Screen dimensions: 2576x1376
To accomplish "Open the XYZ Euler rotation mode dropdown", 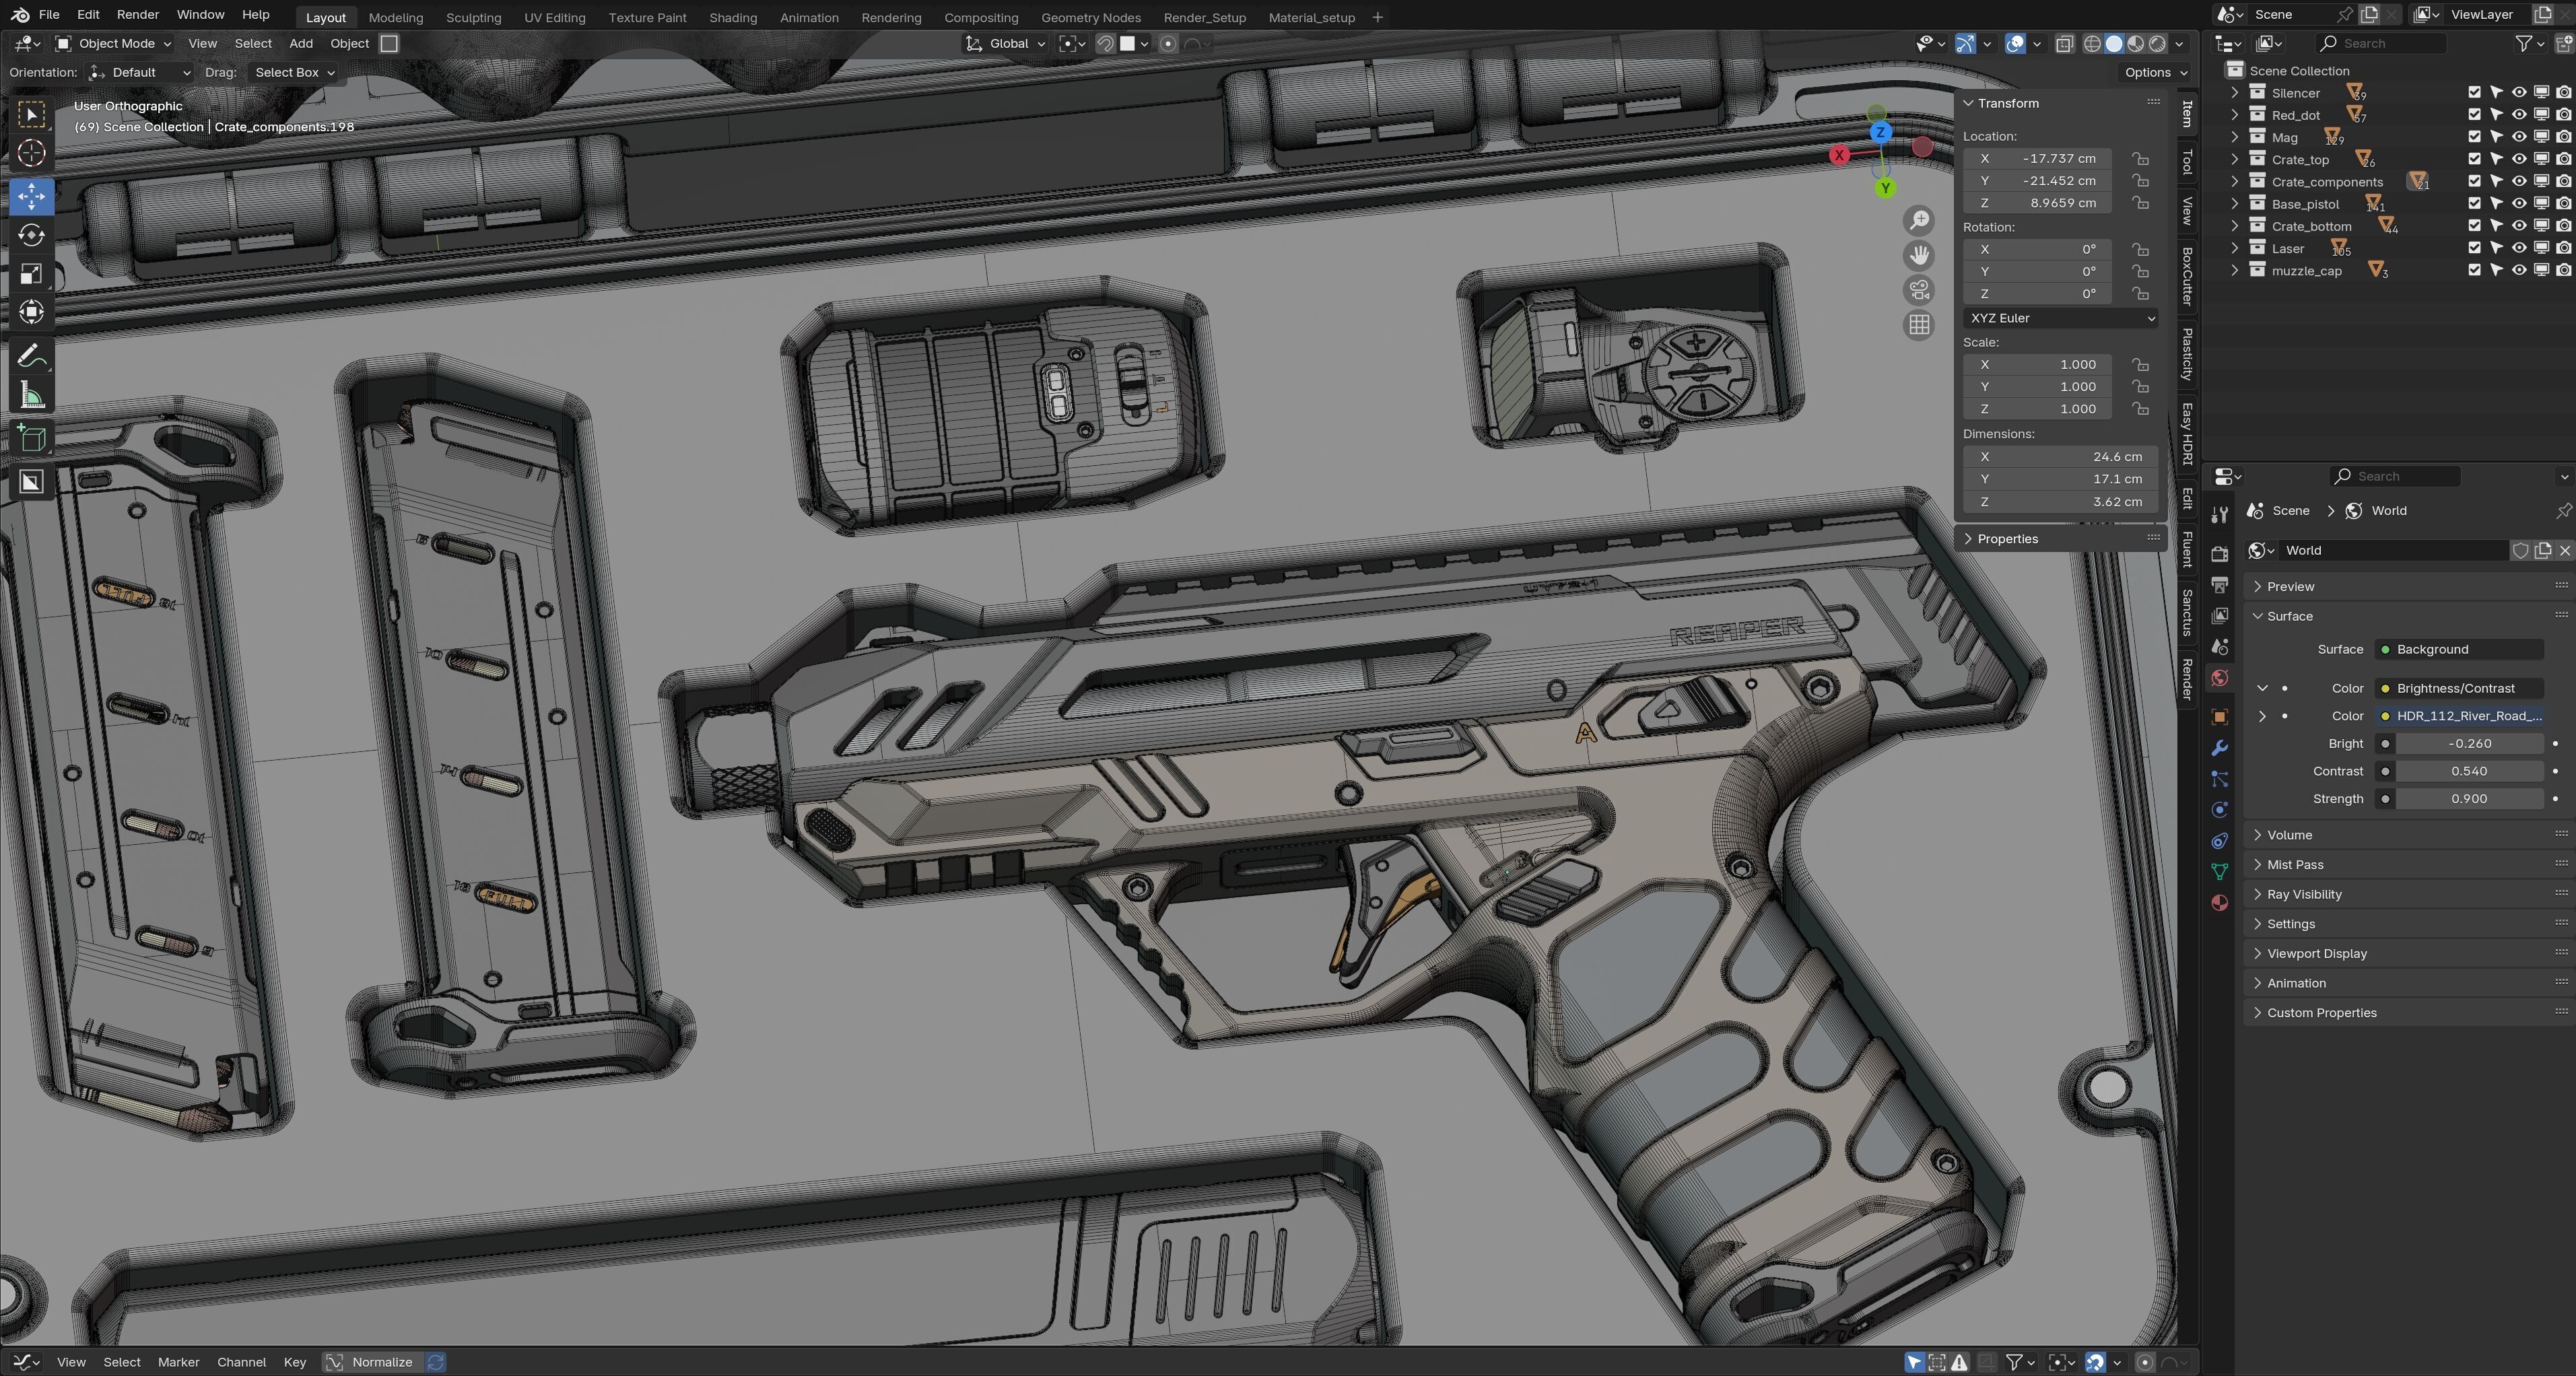I will (x=2060, y=318).
